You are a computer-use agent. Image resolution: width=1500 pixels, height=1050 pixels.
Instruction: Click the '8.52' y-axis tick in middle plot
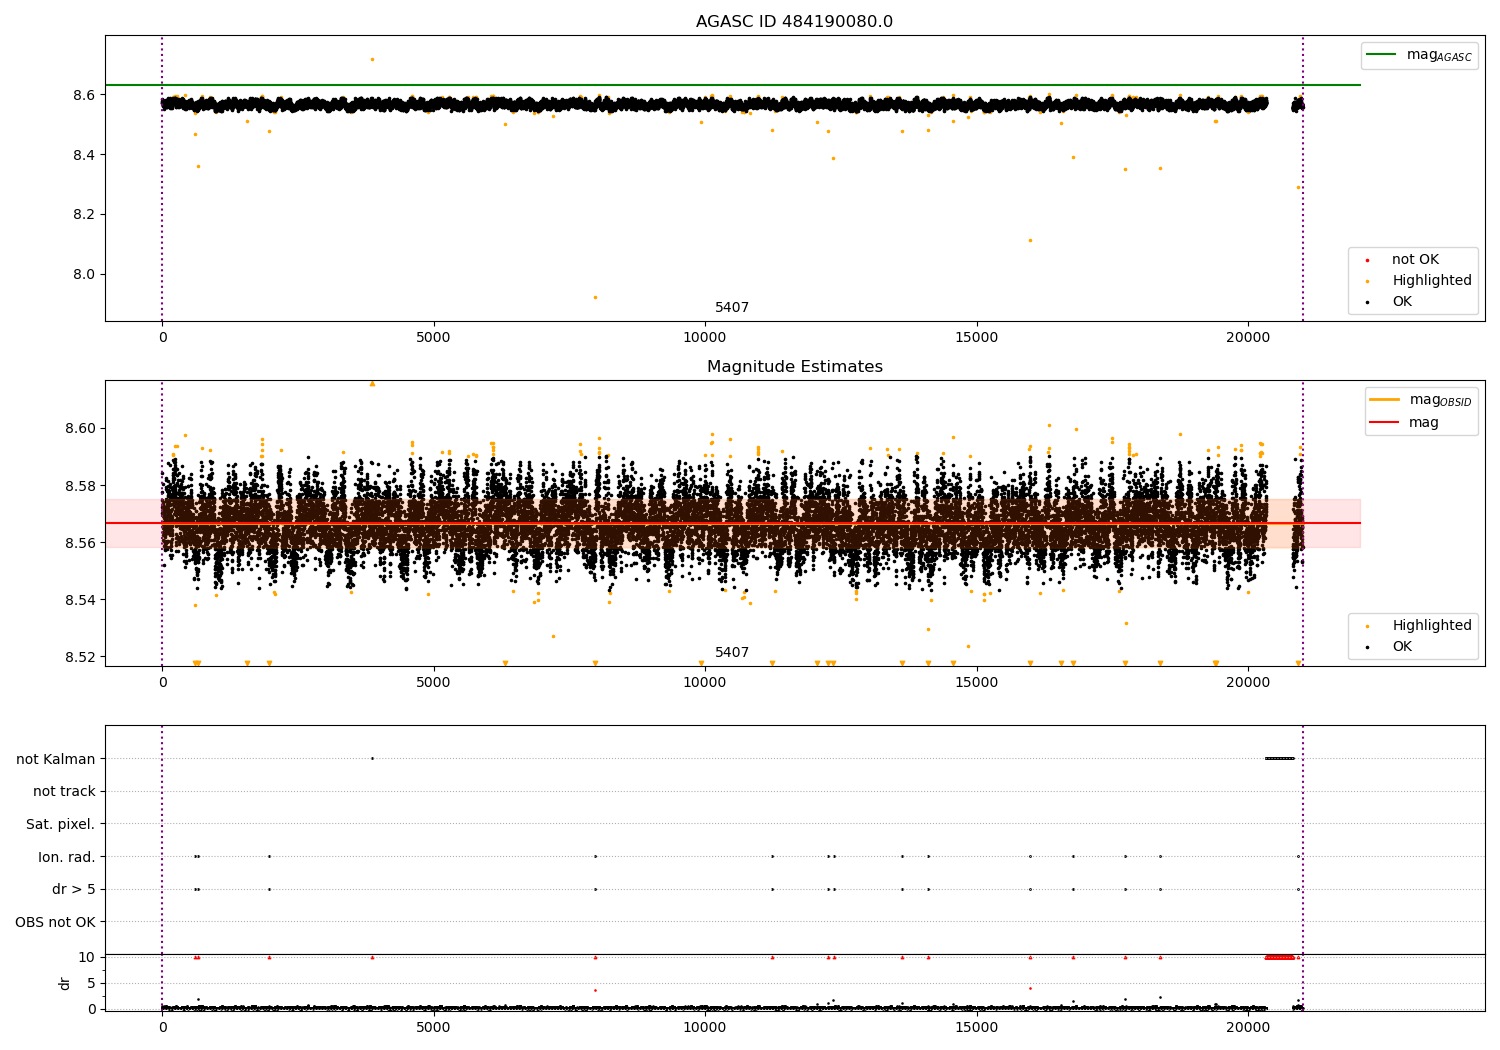tap(81, 657)
